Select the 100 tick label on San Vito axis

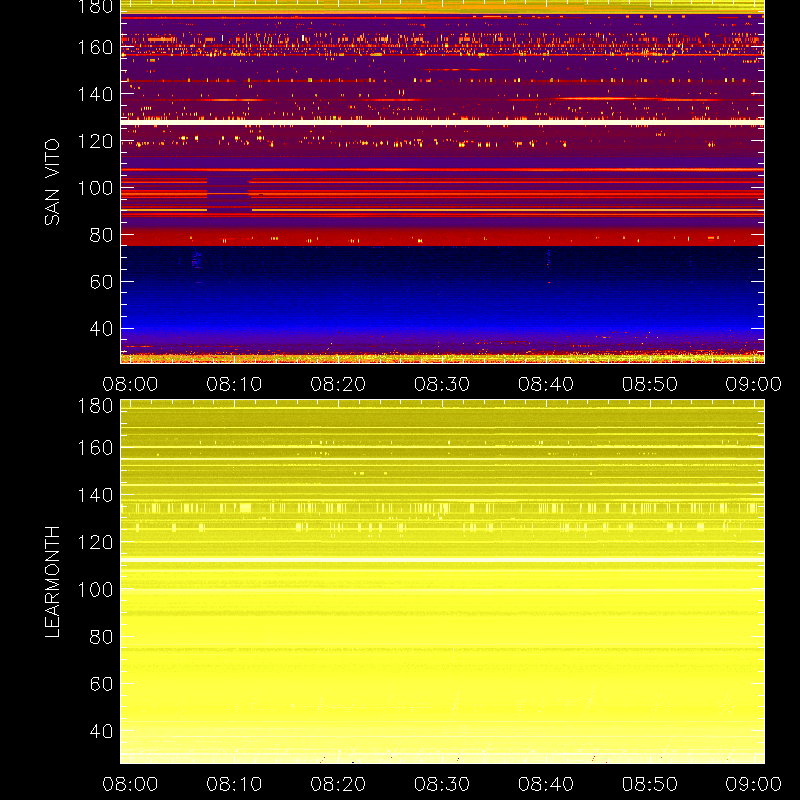[x=95, y=188]
